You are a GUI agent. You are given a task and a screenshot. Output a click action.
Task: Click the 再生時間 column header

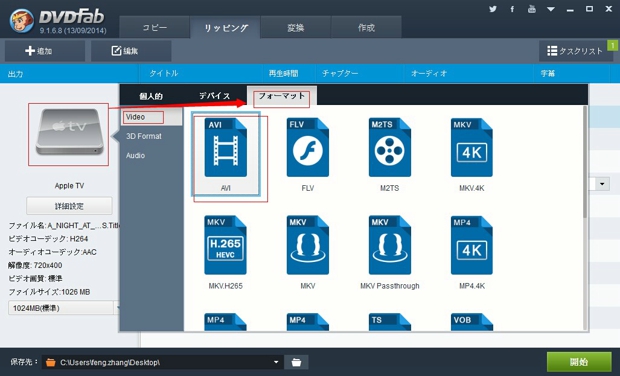click(284, 74)
